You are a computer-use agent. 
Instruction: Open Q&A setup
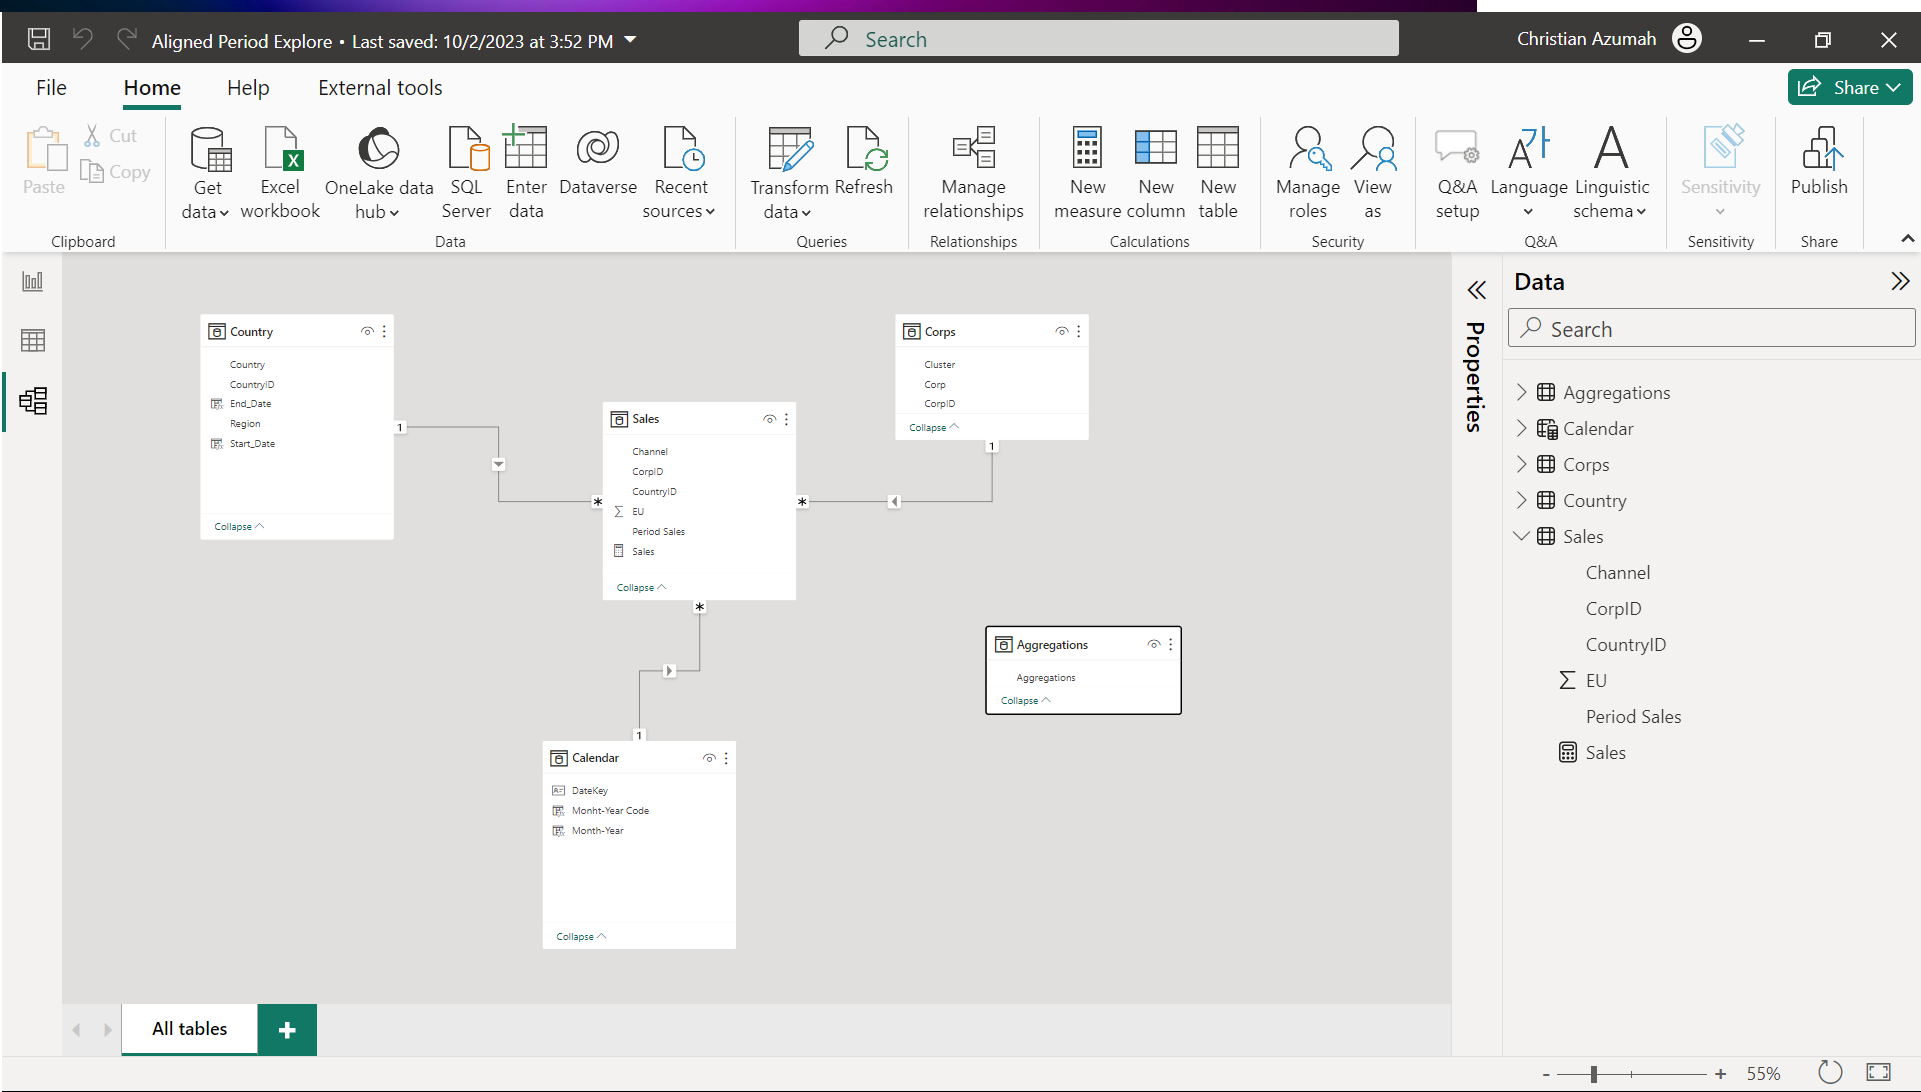click(x=1457, y=173)
